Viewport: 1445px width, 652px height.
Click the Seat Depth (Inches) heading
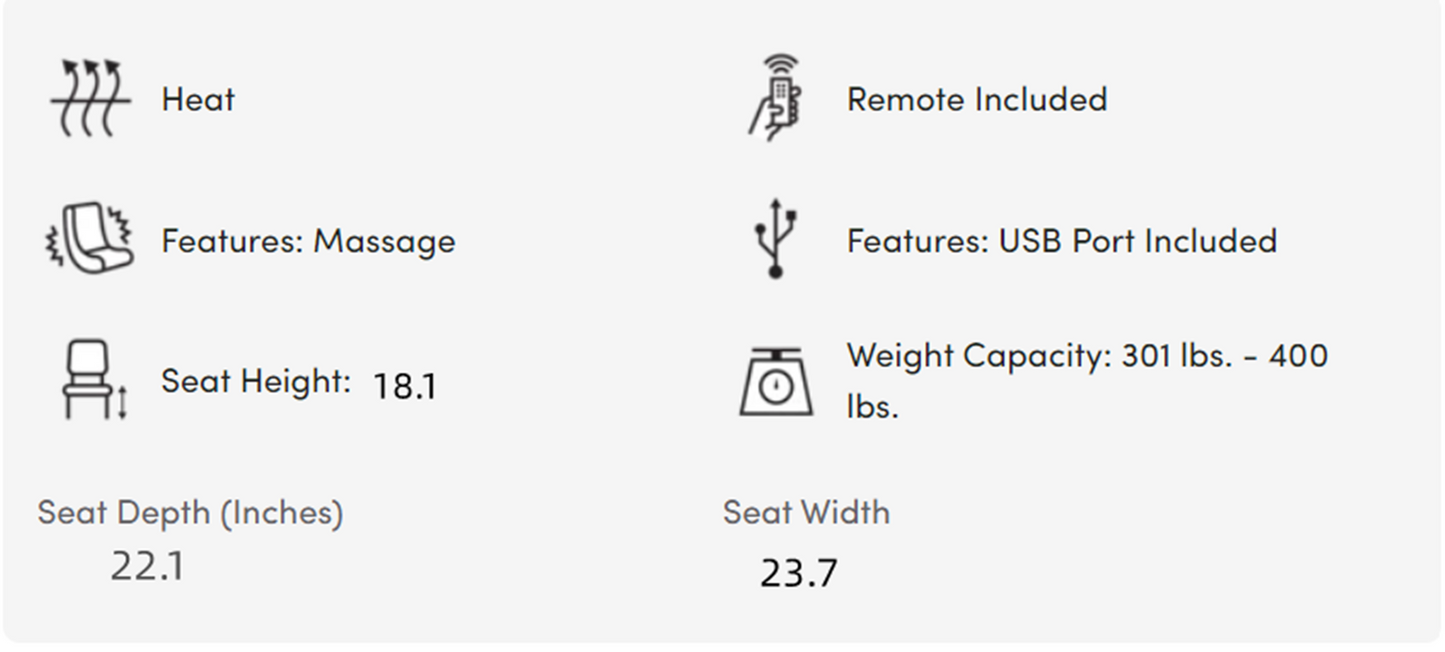pos(190,513)
